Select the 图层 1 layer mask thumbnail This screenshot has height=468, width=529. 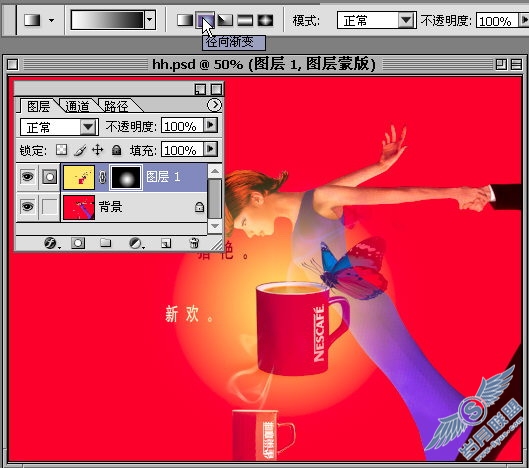point(126,177)
